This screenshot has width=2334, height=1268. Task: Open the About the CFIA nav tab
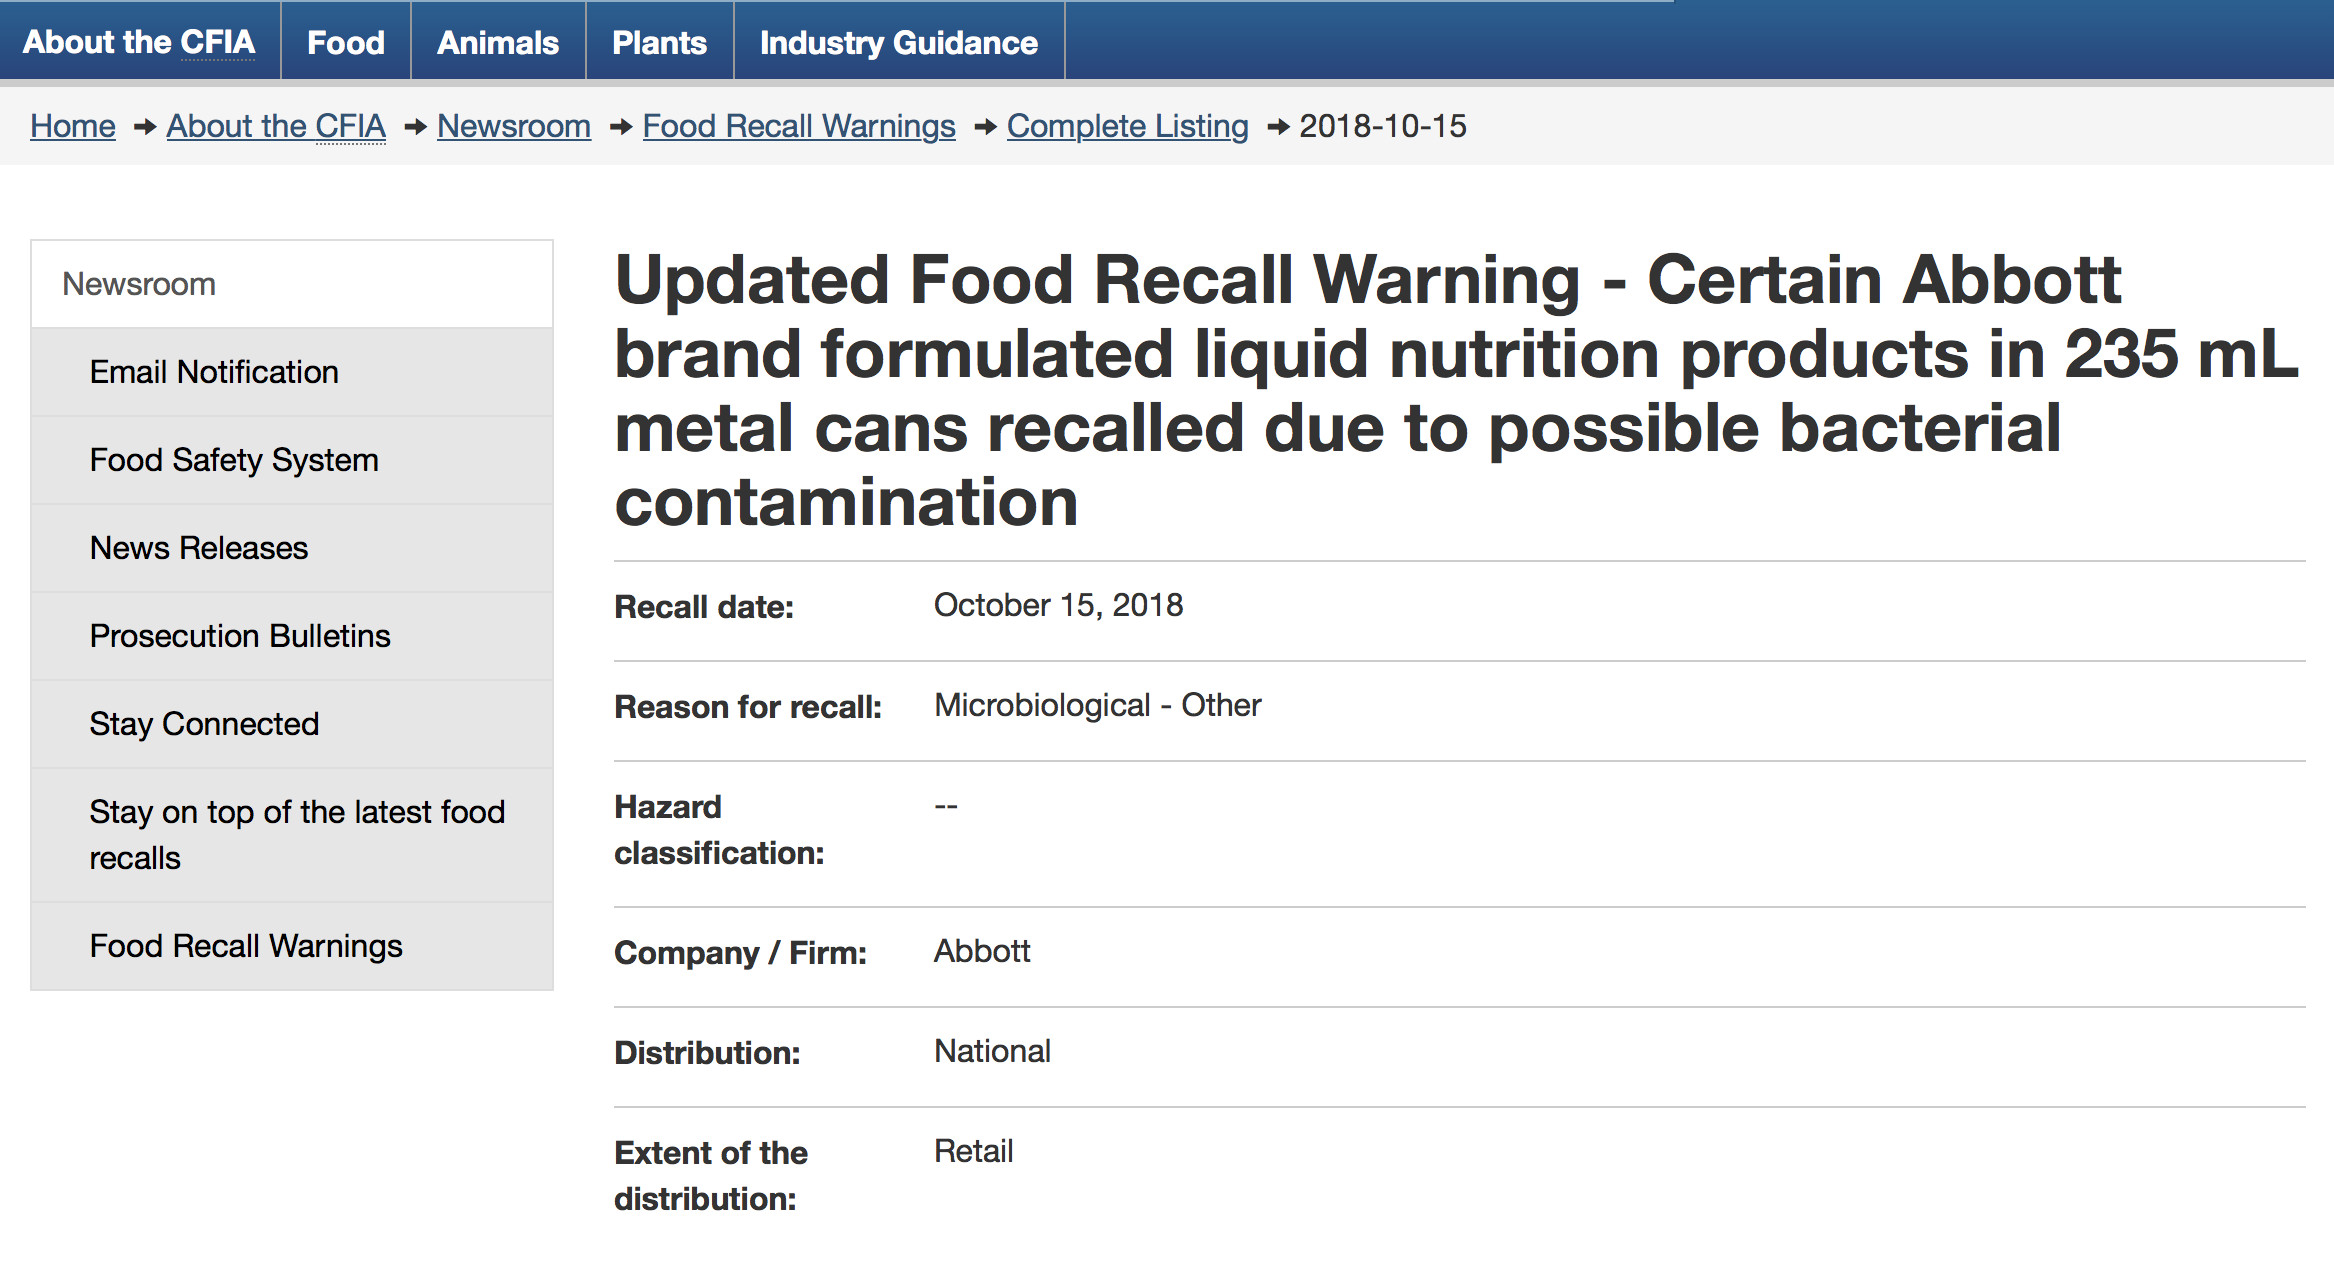click(x=139, y=42)
